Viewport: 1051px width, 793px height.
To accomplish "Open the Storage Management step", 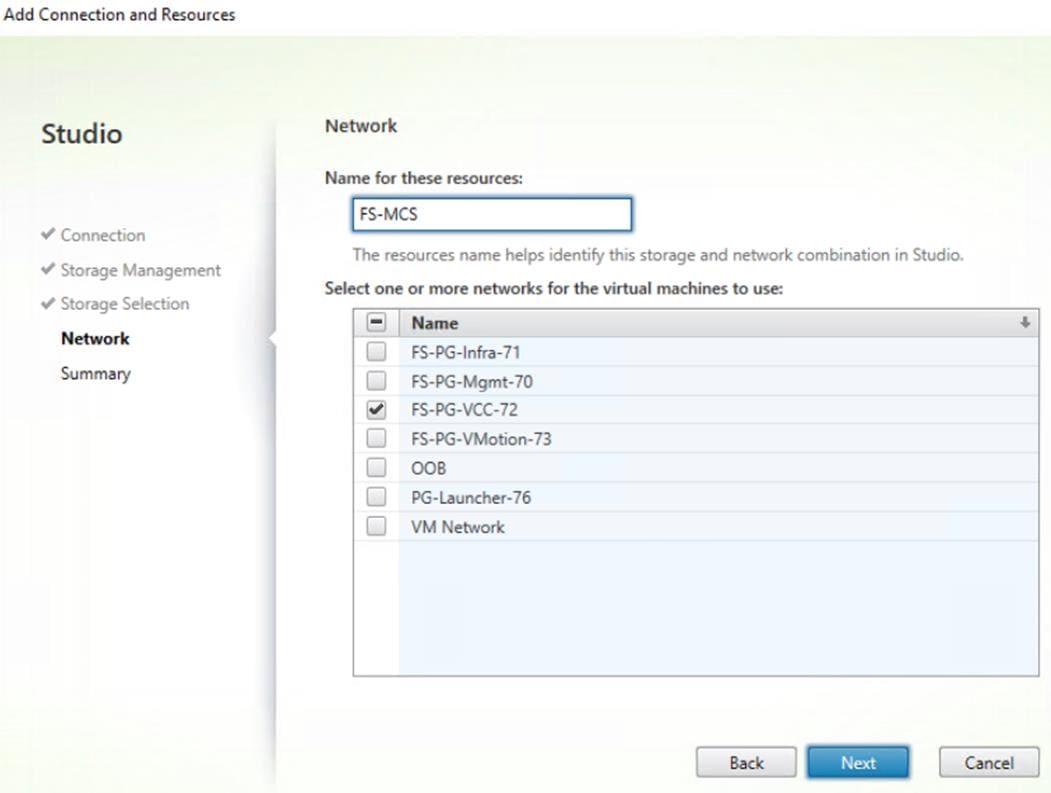I will coord(140,270).
